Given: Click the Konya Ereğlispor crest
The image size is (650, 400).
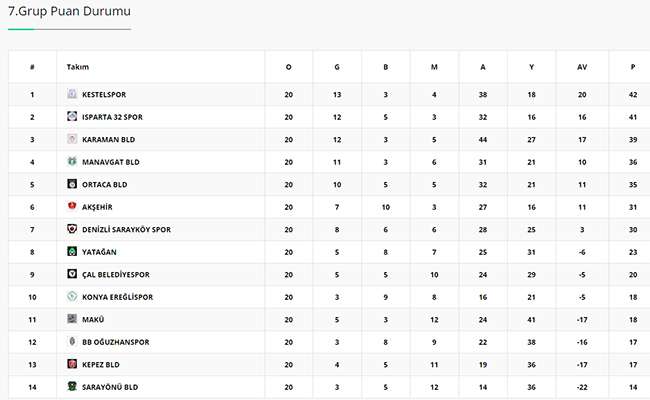Looking at the screenshot, I should [x=72, y=296].
